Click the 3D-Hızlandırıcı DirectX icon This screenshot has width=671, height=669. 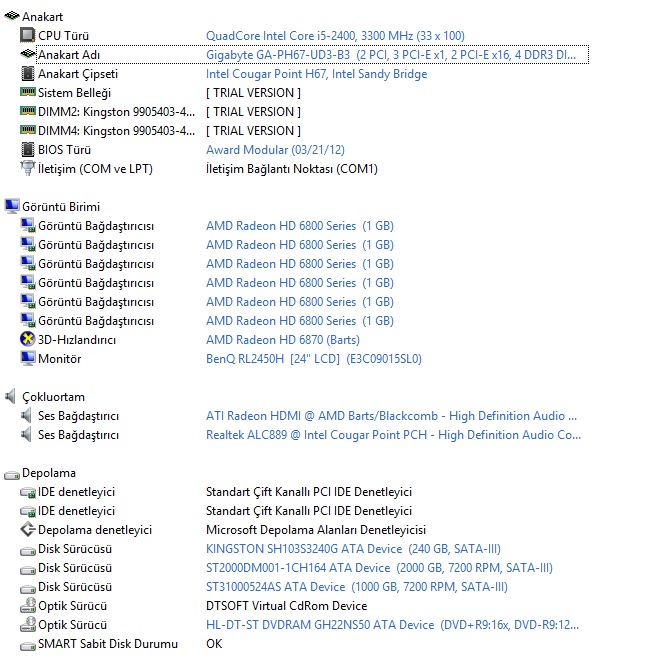(27, 339)
